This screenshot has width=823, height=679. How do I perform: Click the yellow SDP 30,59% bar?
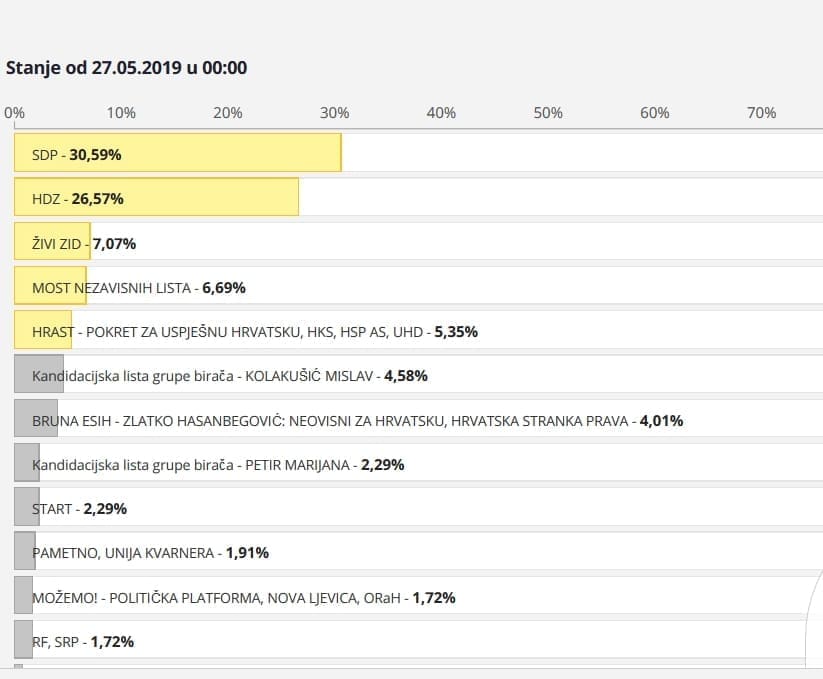[x=178, y=153]
